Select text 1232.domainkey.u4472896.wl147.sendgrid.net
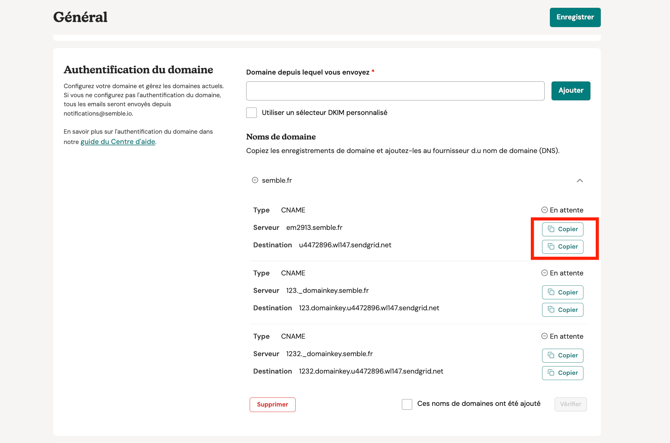This screenshot has height=443, width=670. point(371,371)
